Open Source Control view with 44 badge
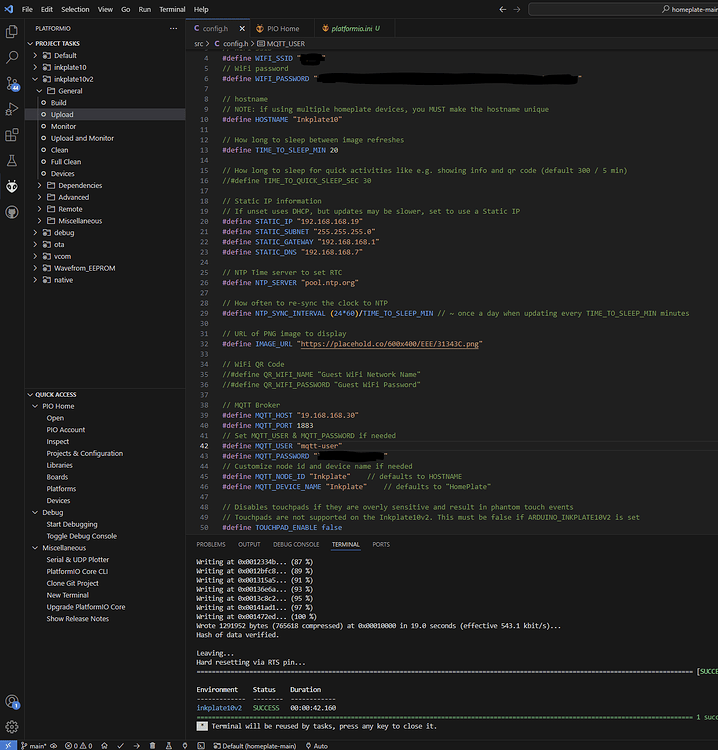718x750 pixels. (x=12, y=84)
